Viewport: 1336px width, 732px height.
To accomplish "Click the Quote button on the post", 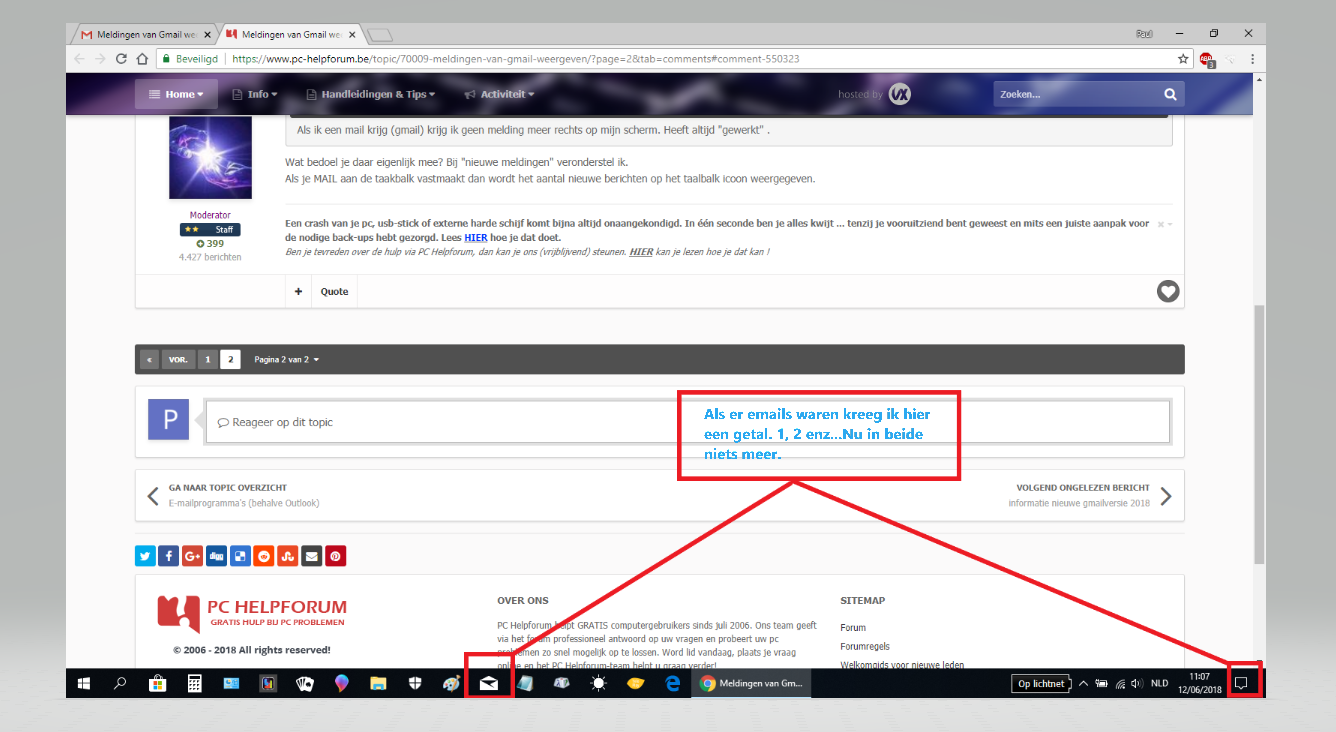I will 335,291.
